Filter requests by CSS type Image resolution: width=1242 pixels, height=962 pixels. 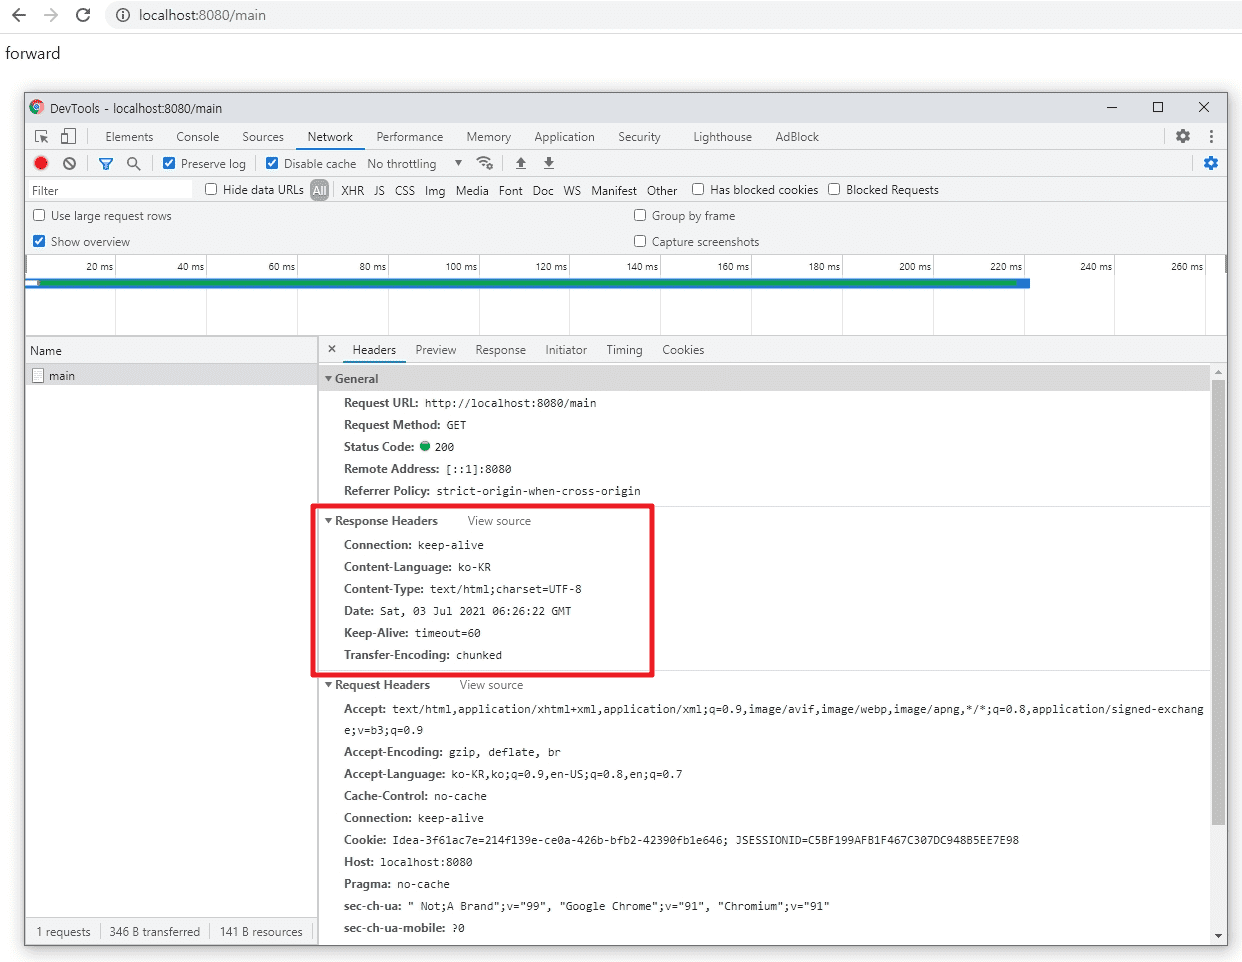[x=405, y=190]
